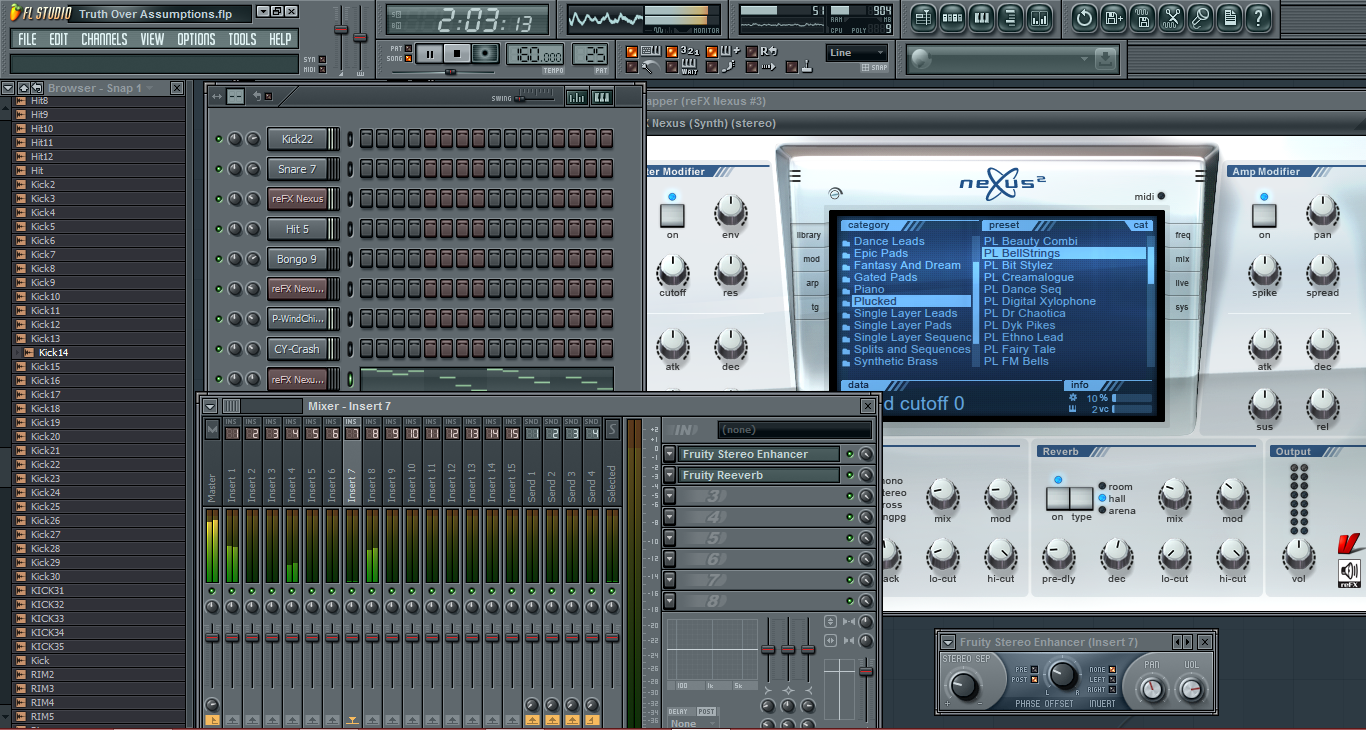Open the mixer IN (none) input selector

point(794,429)
